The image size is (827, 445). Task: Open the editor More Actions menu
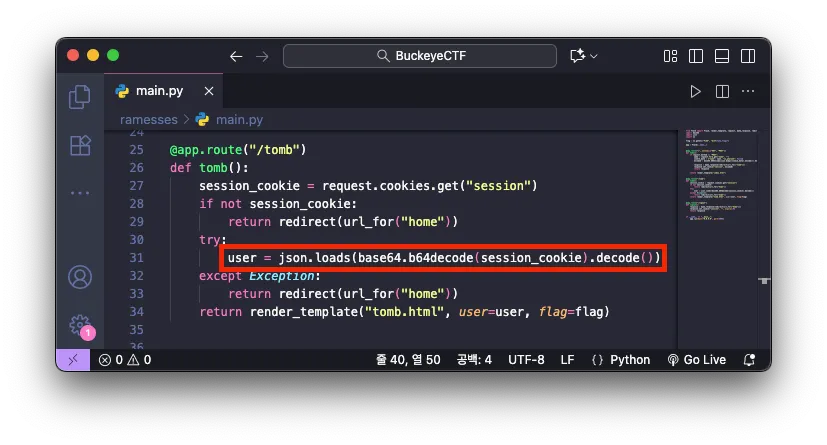(748, 92)
